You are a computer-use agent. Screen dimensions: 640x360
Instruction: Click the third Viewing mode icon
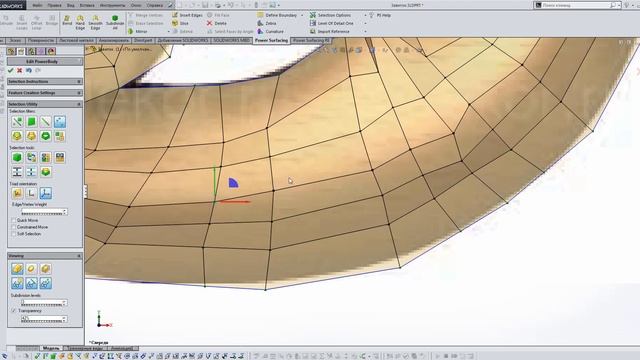click(x=46, y=269)
